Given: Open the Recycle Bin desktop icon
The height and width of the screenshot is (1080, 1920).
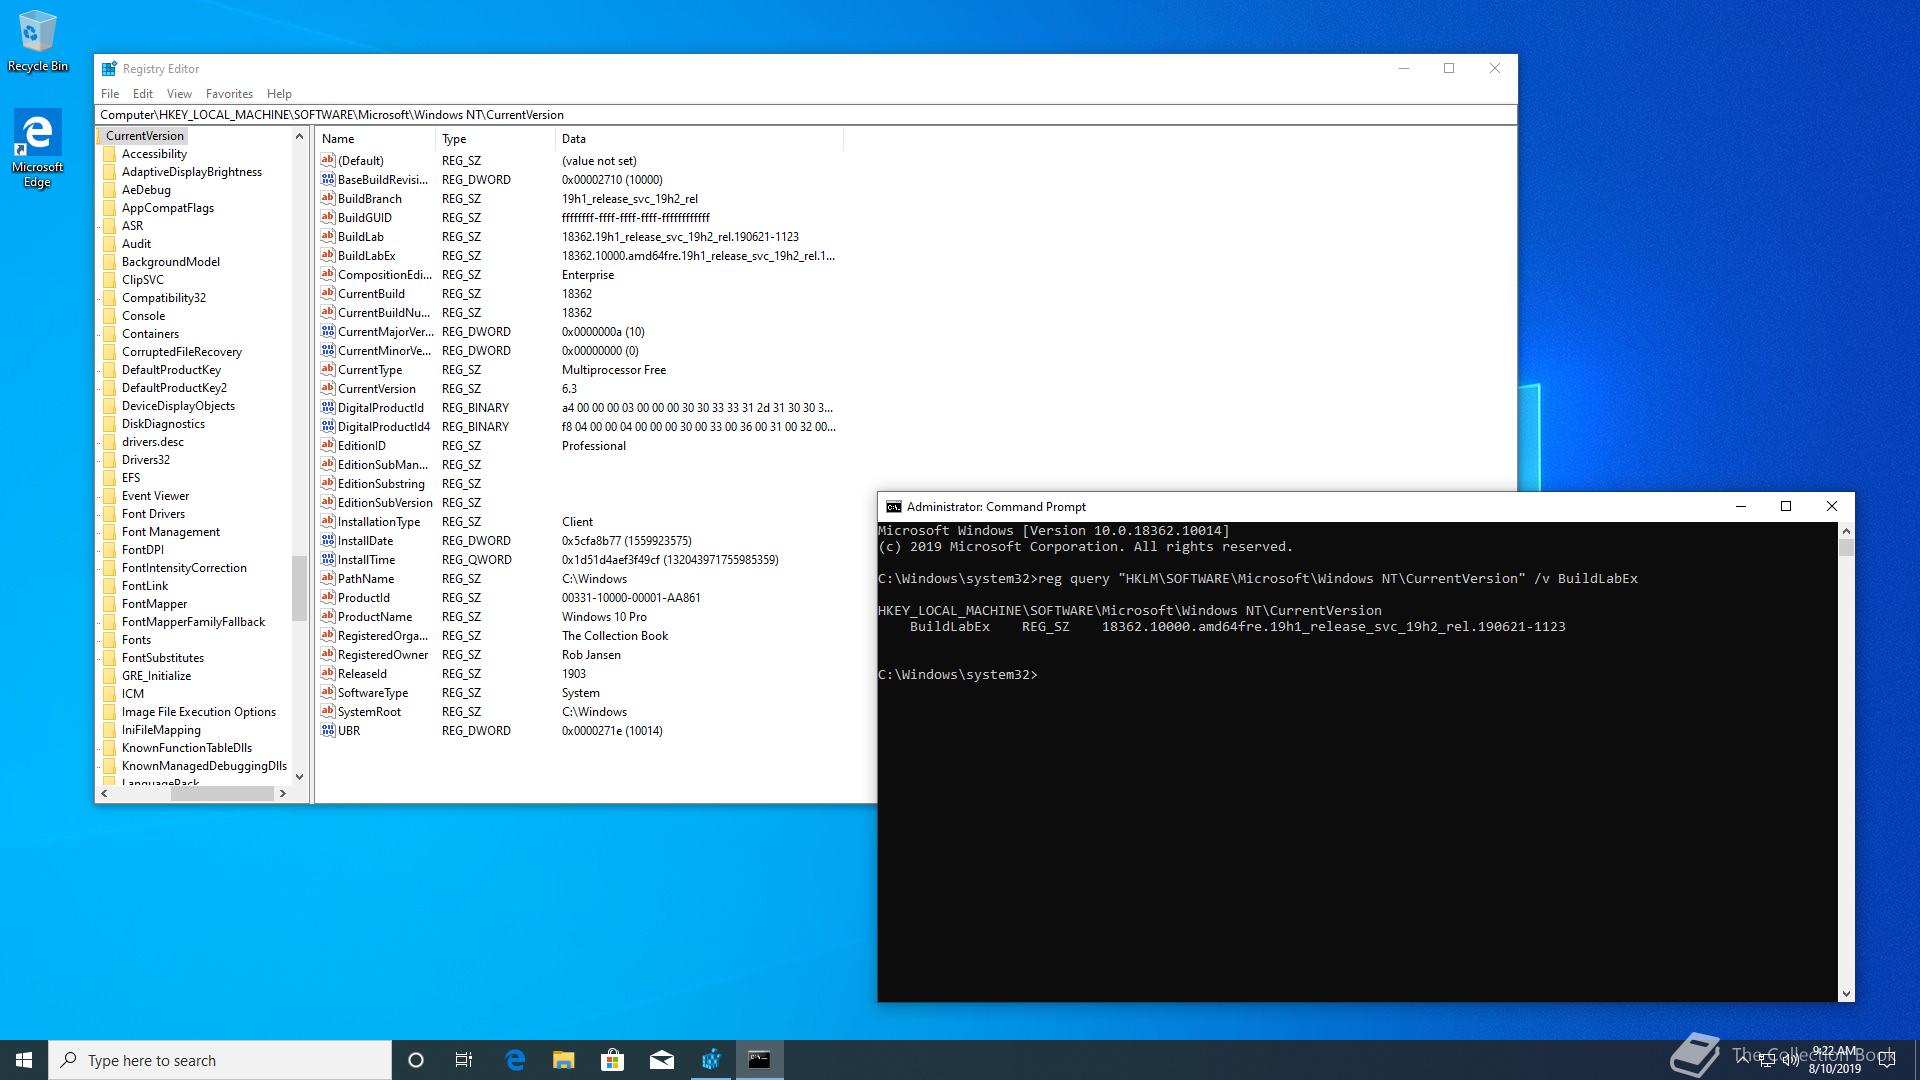Looking at the screenshot, I should 38,41.
